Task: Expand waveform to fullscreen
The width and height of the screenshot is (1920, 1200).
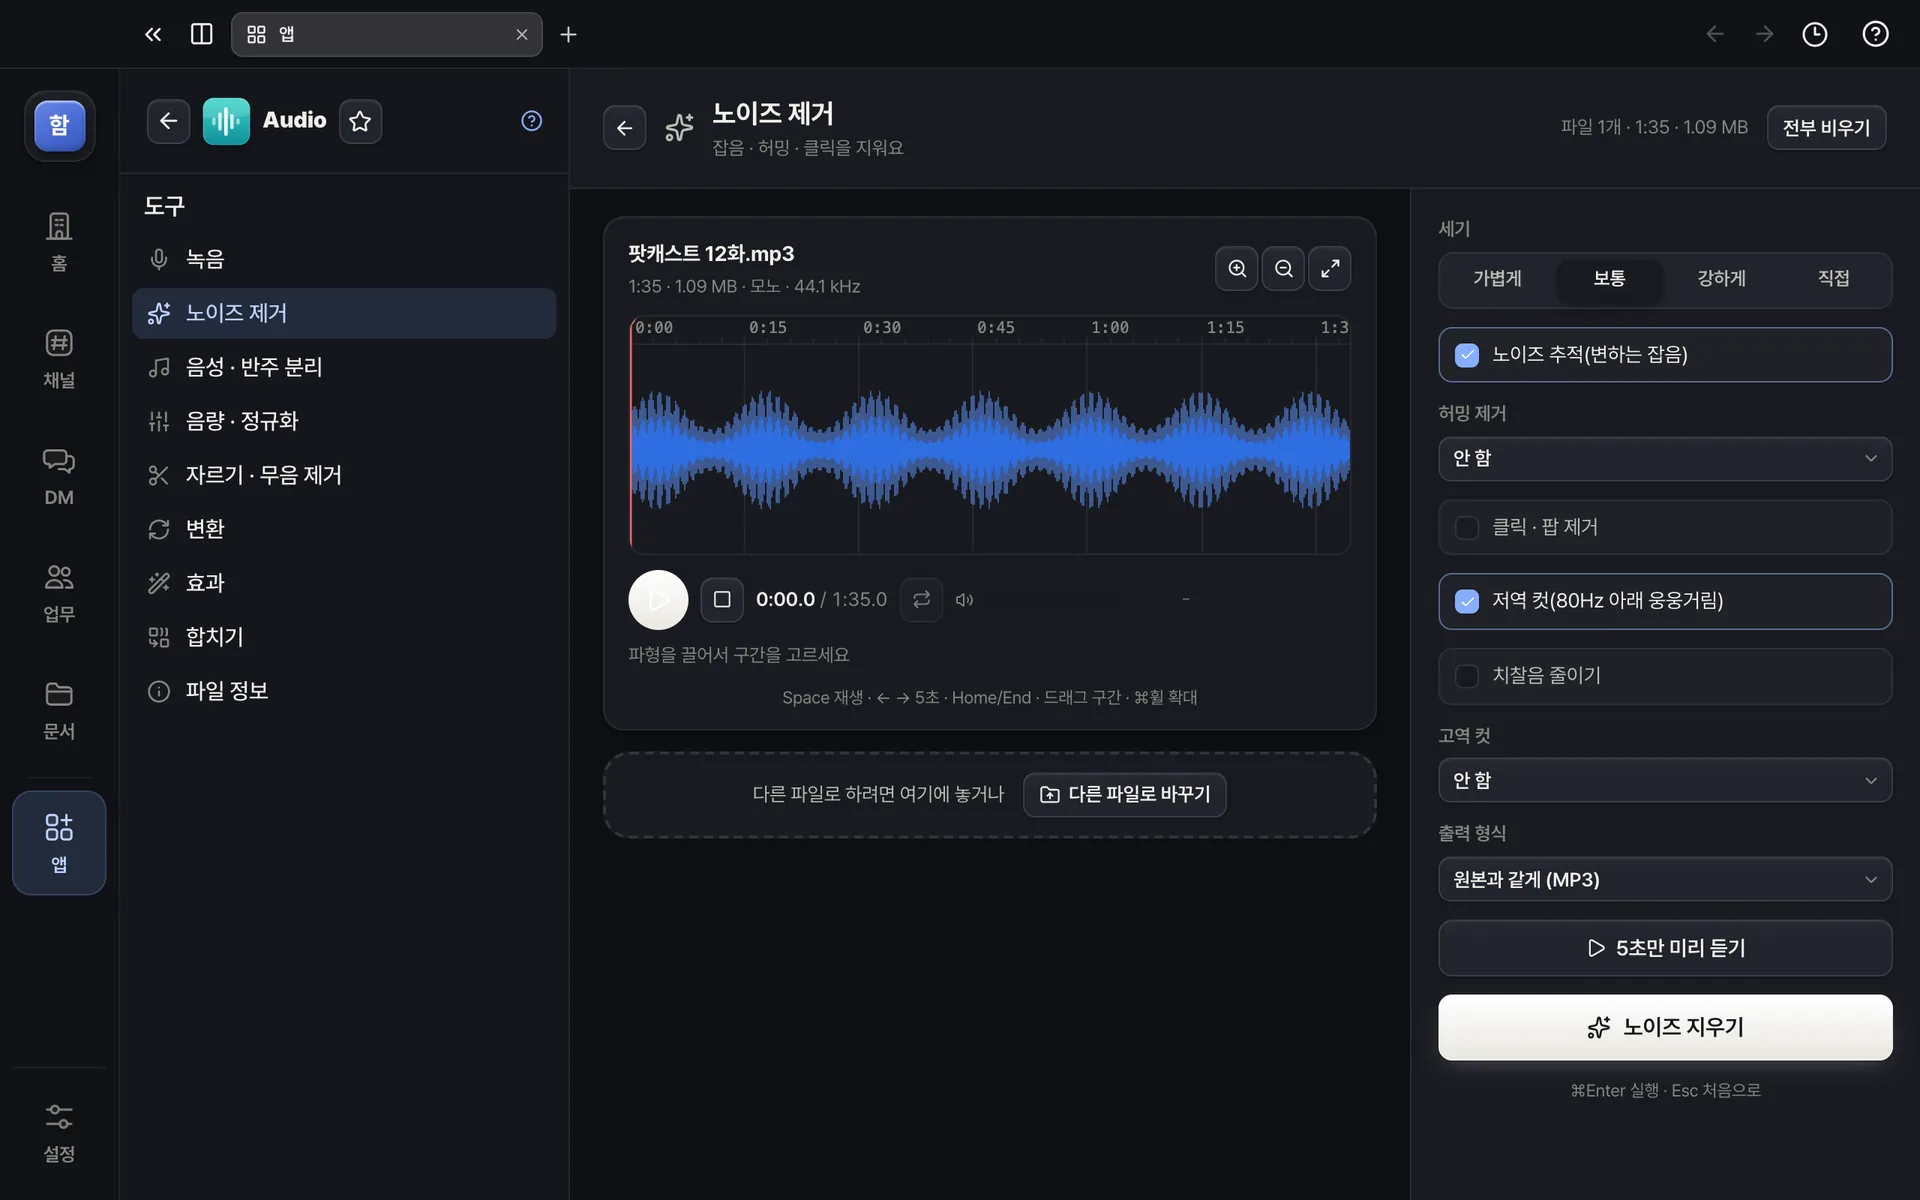Action: (x=1329, y=268)
